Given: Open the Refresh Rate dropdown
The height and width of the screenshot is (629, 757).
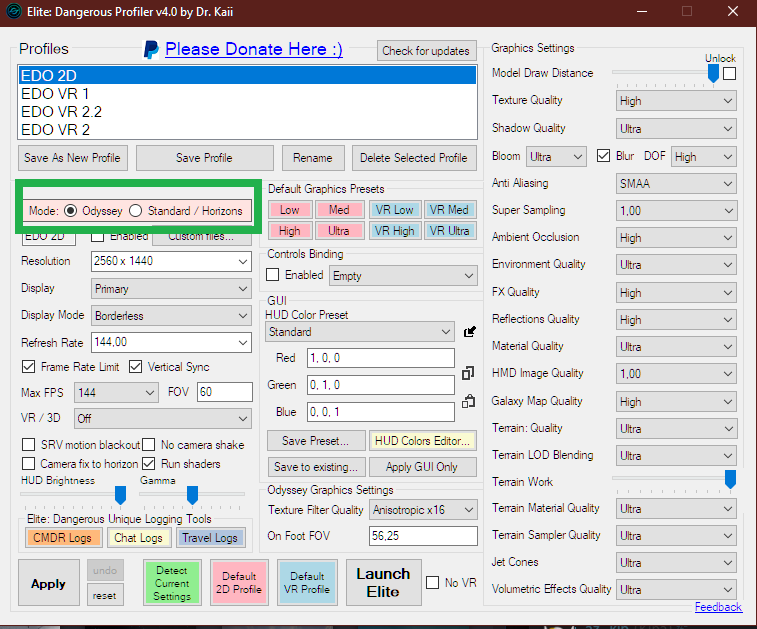Looking at the screenshot, I should point(171,342).
